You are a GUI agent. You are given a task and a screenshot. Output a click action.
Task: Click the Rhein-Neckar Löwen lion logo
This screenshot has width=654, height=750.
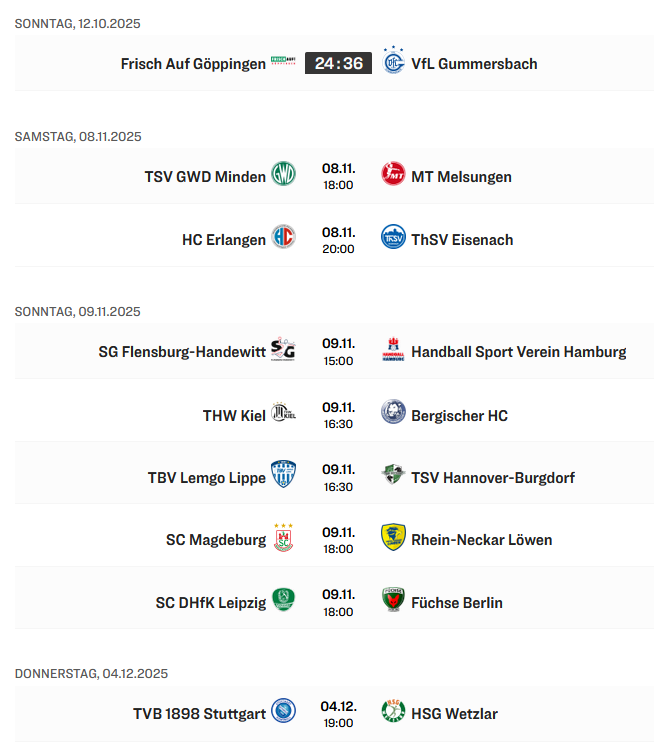393,538
